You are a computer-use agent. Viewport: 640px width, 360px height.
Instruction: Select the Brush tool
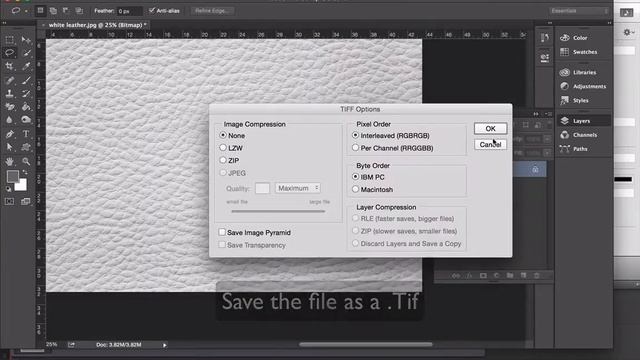(x=26, y=80)
